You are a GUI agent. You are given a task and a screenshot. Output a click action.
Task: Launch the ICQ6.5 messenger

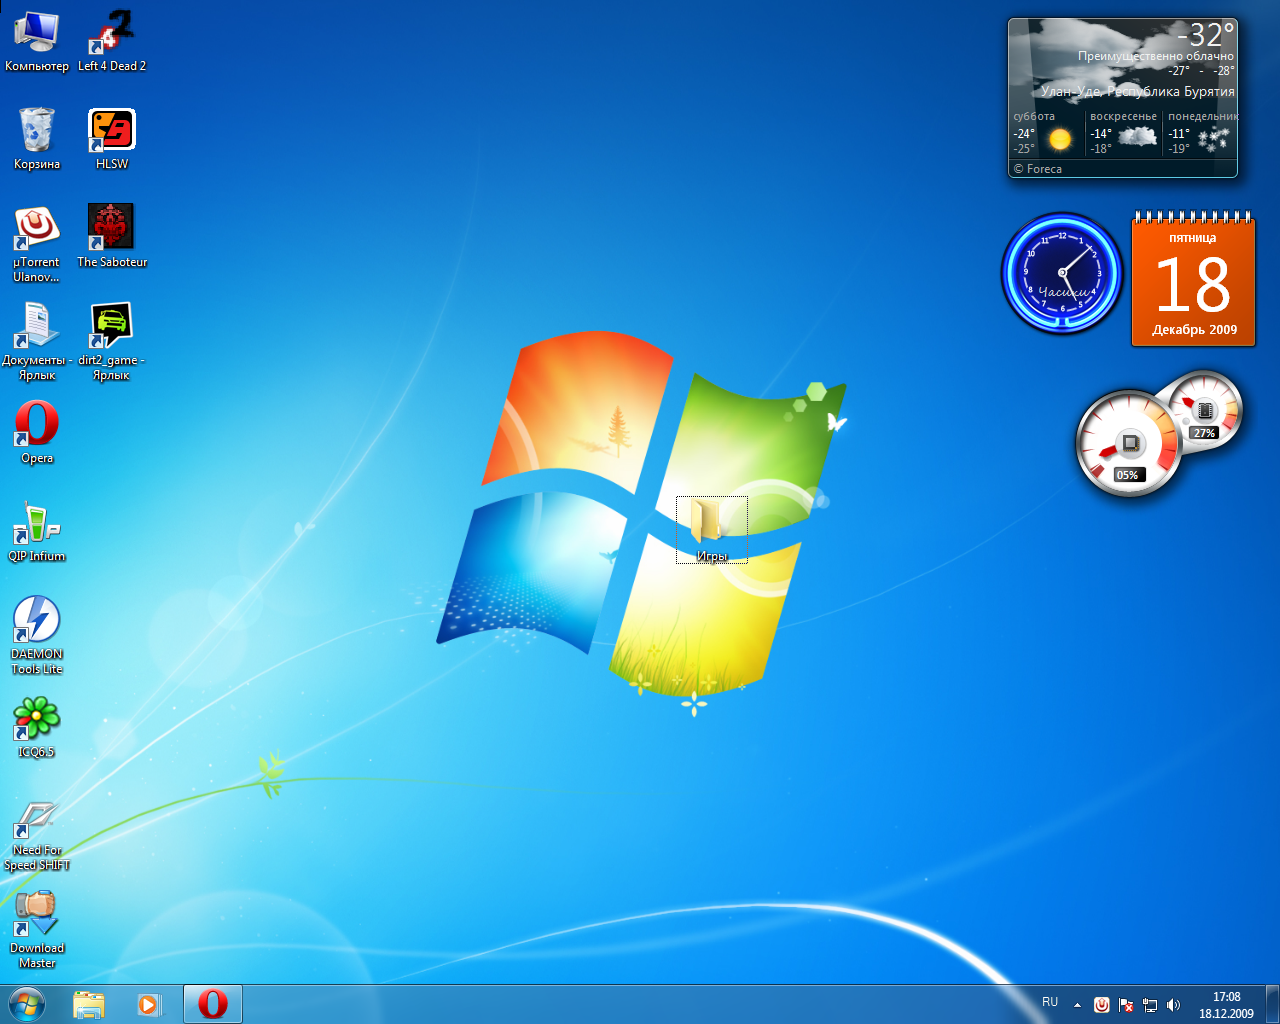tap(37, 715)
